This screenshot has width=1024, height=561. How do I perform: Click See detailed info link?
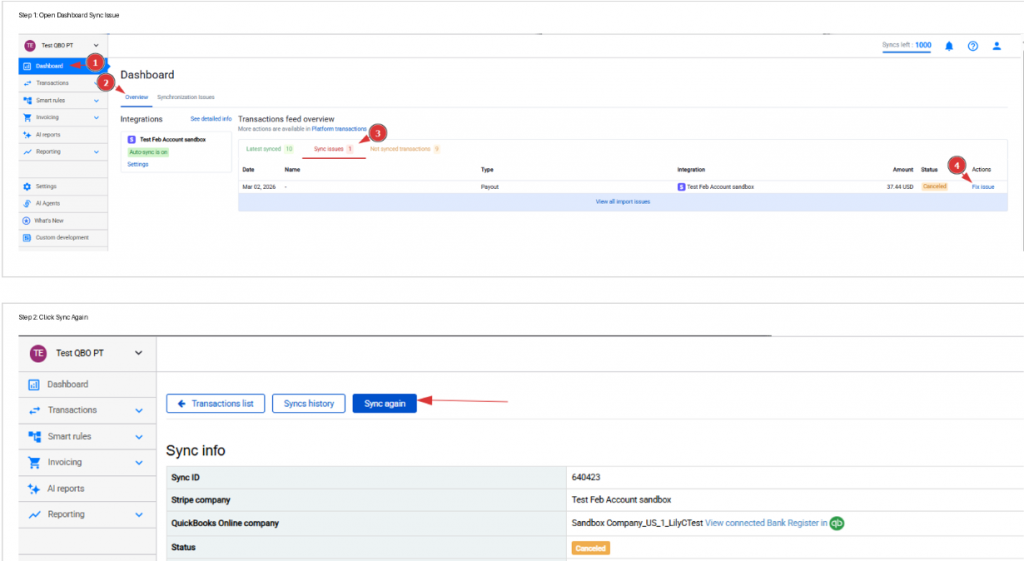(x=211, y=119)
